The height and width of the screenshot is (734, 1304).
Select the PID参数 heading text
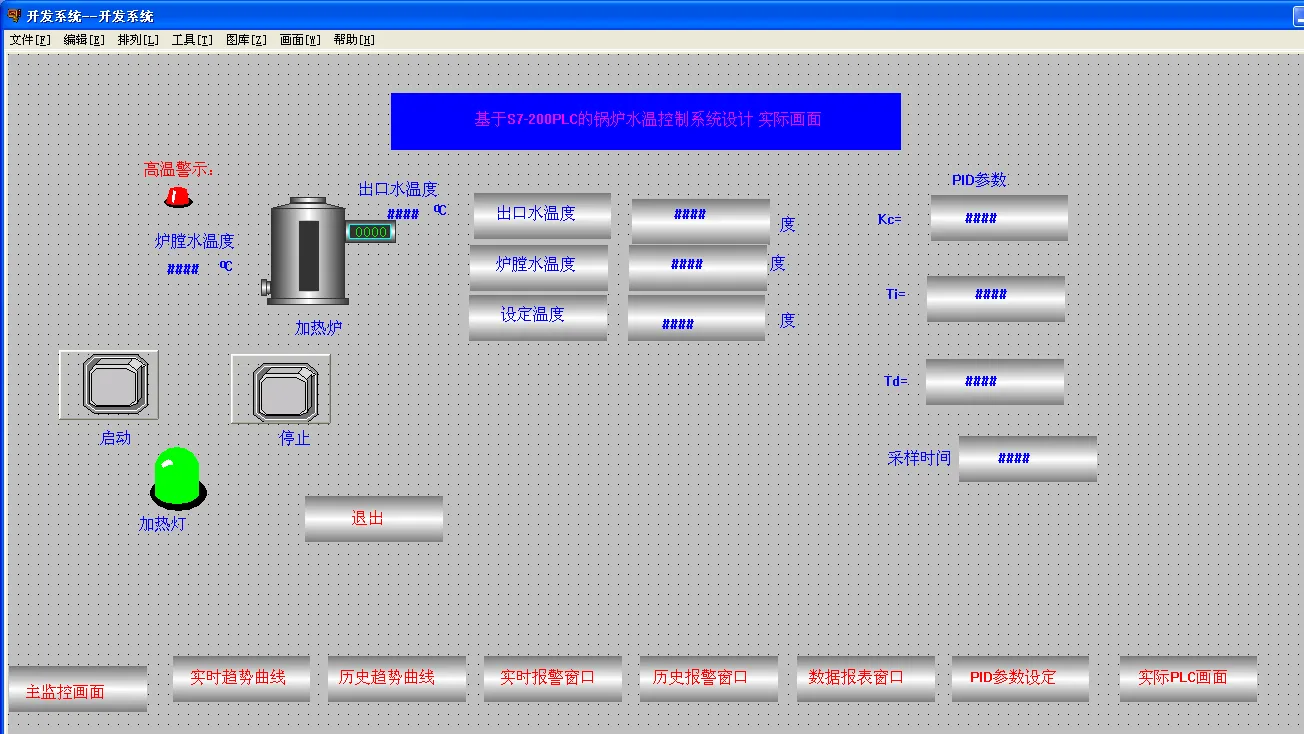pyautogui.click(x=979, y=180)
